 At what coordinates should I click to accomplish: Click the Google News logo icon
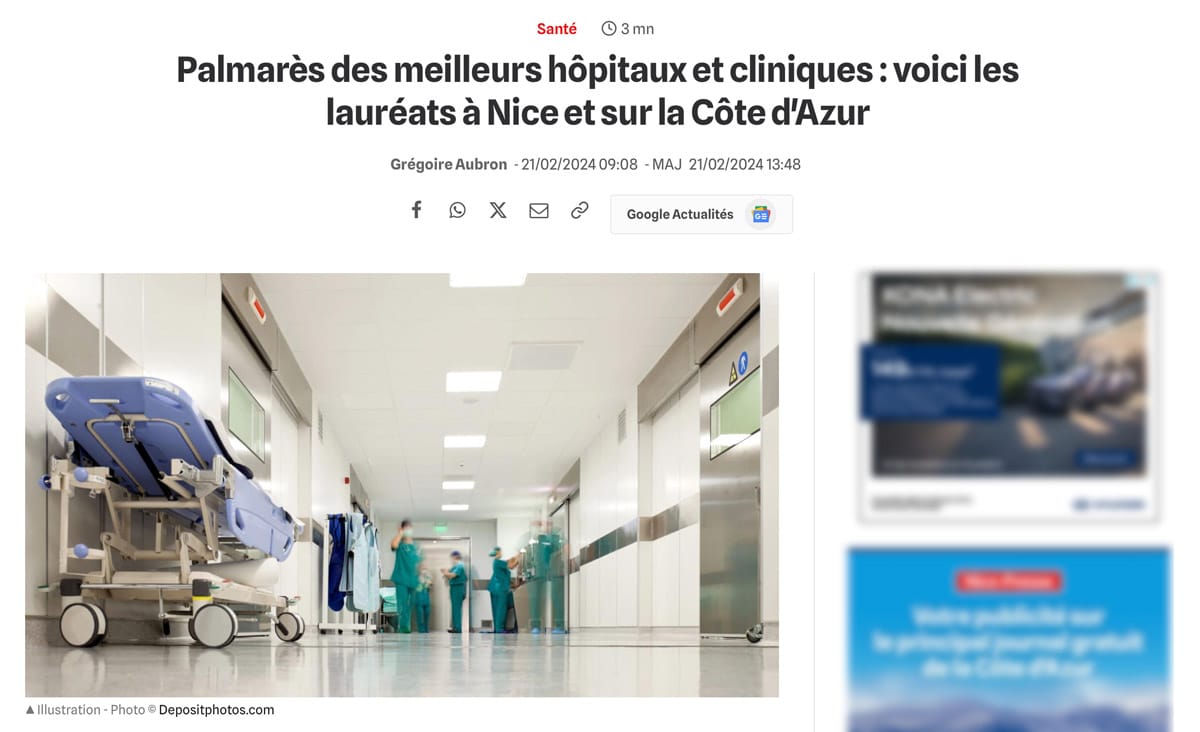[x=761, y=214]
